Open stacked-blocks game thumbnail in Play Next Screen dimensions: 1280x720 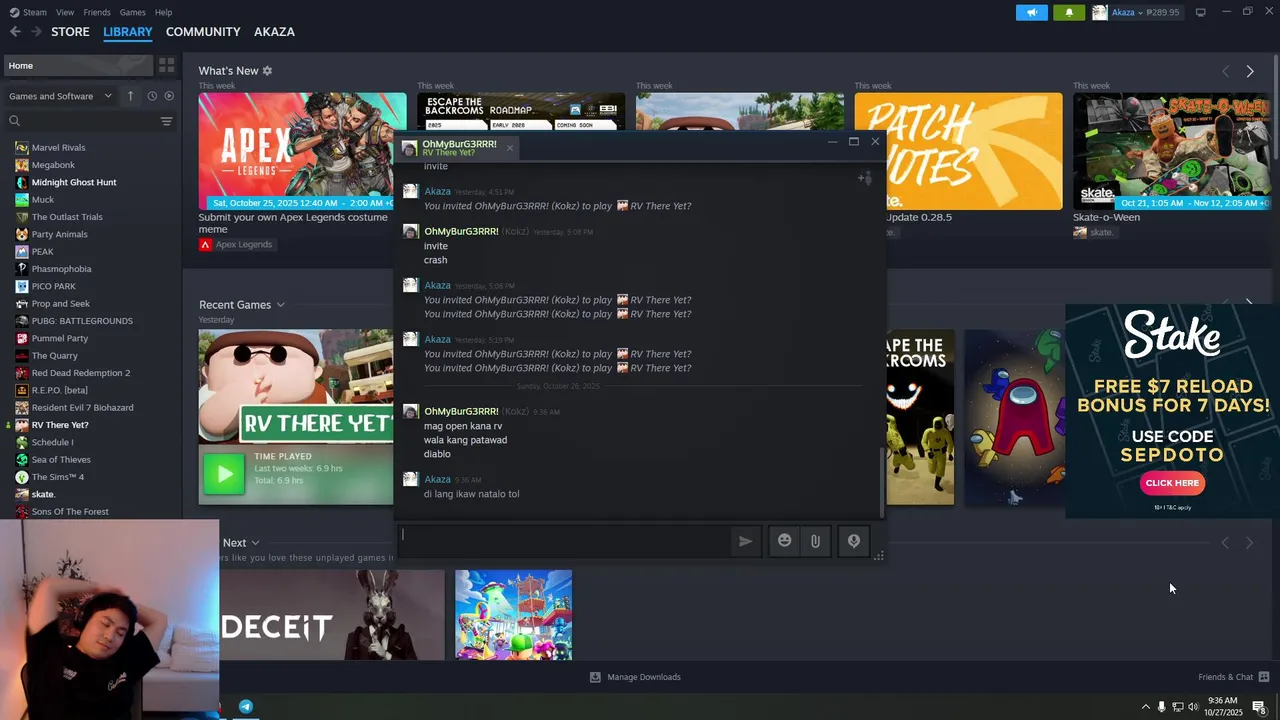514,615
